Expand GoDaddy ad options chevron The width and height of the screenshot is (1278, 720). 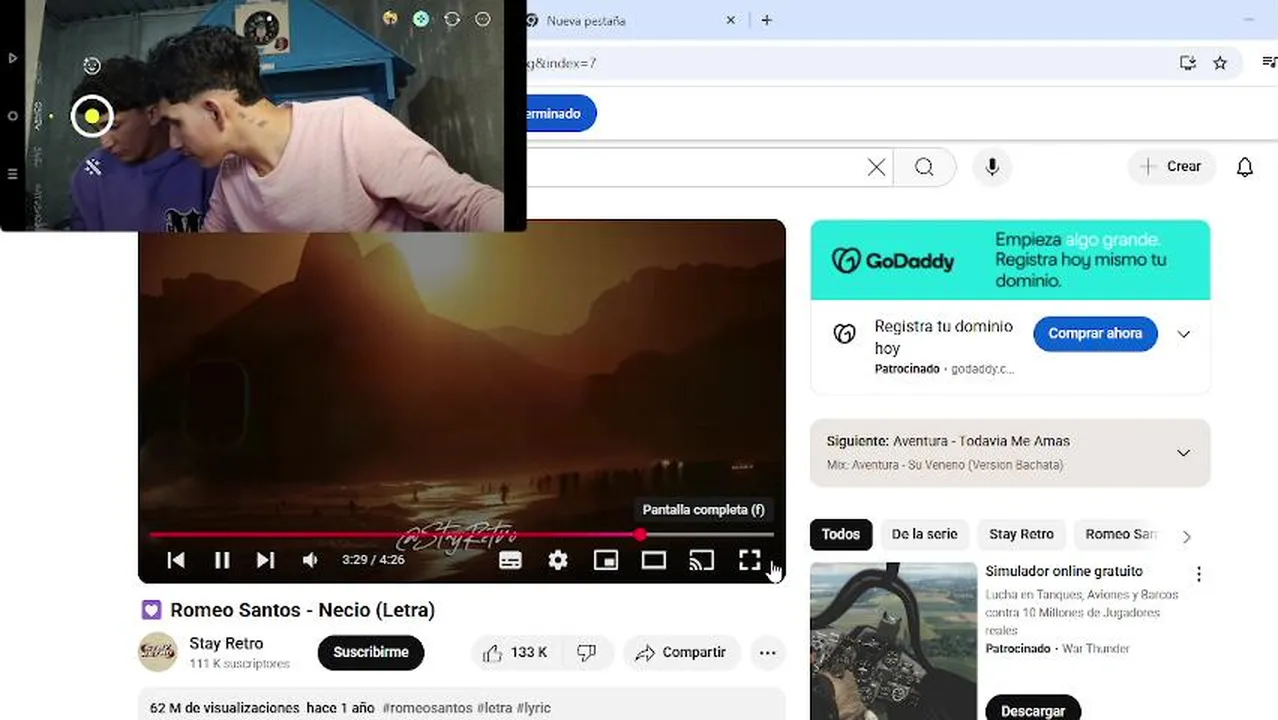(x=1184, y=334)
